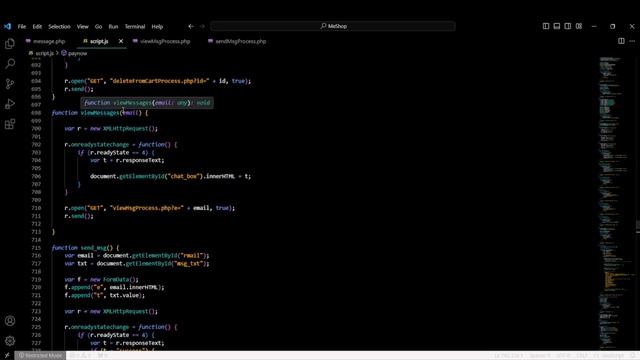Click the Spaces indentation status item
The height and width of the screenshot is (360, 640).
tap(540, 356)
